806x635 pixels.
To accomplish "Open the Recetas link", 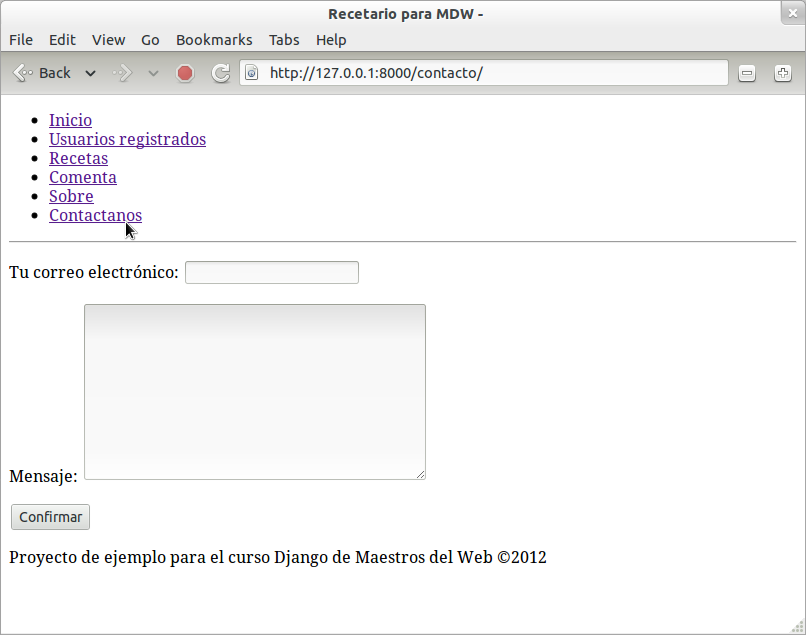I will pyautogui.click(x=78, y=158).
